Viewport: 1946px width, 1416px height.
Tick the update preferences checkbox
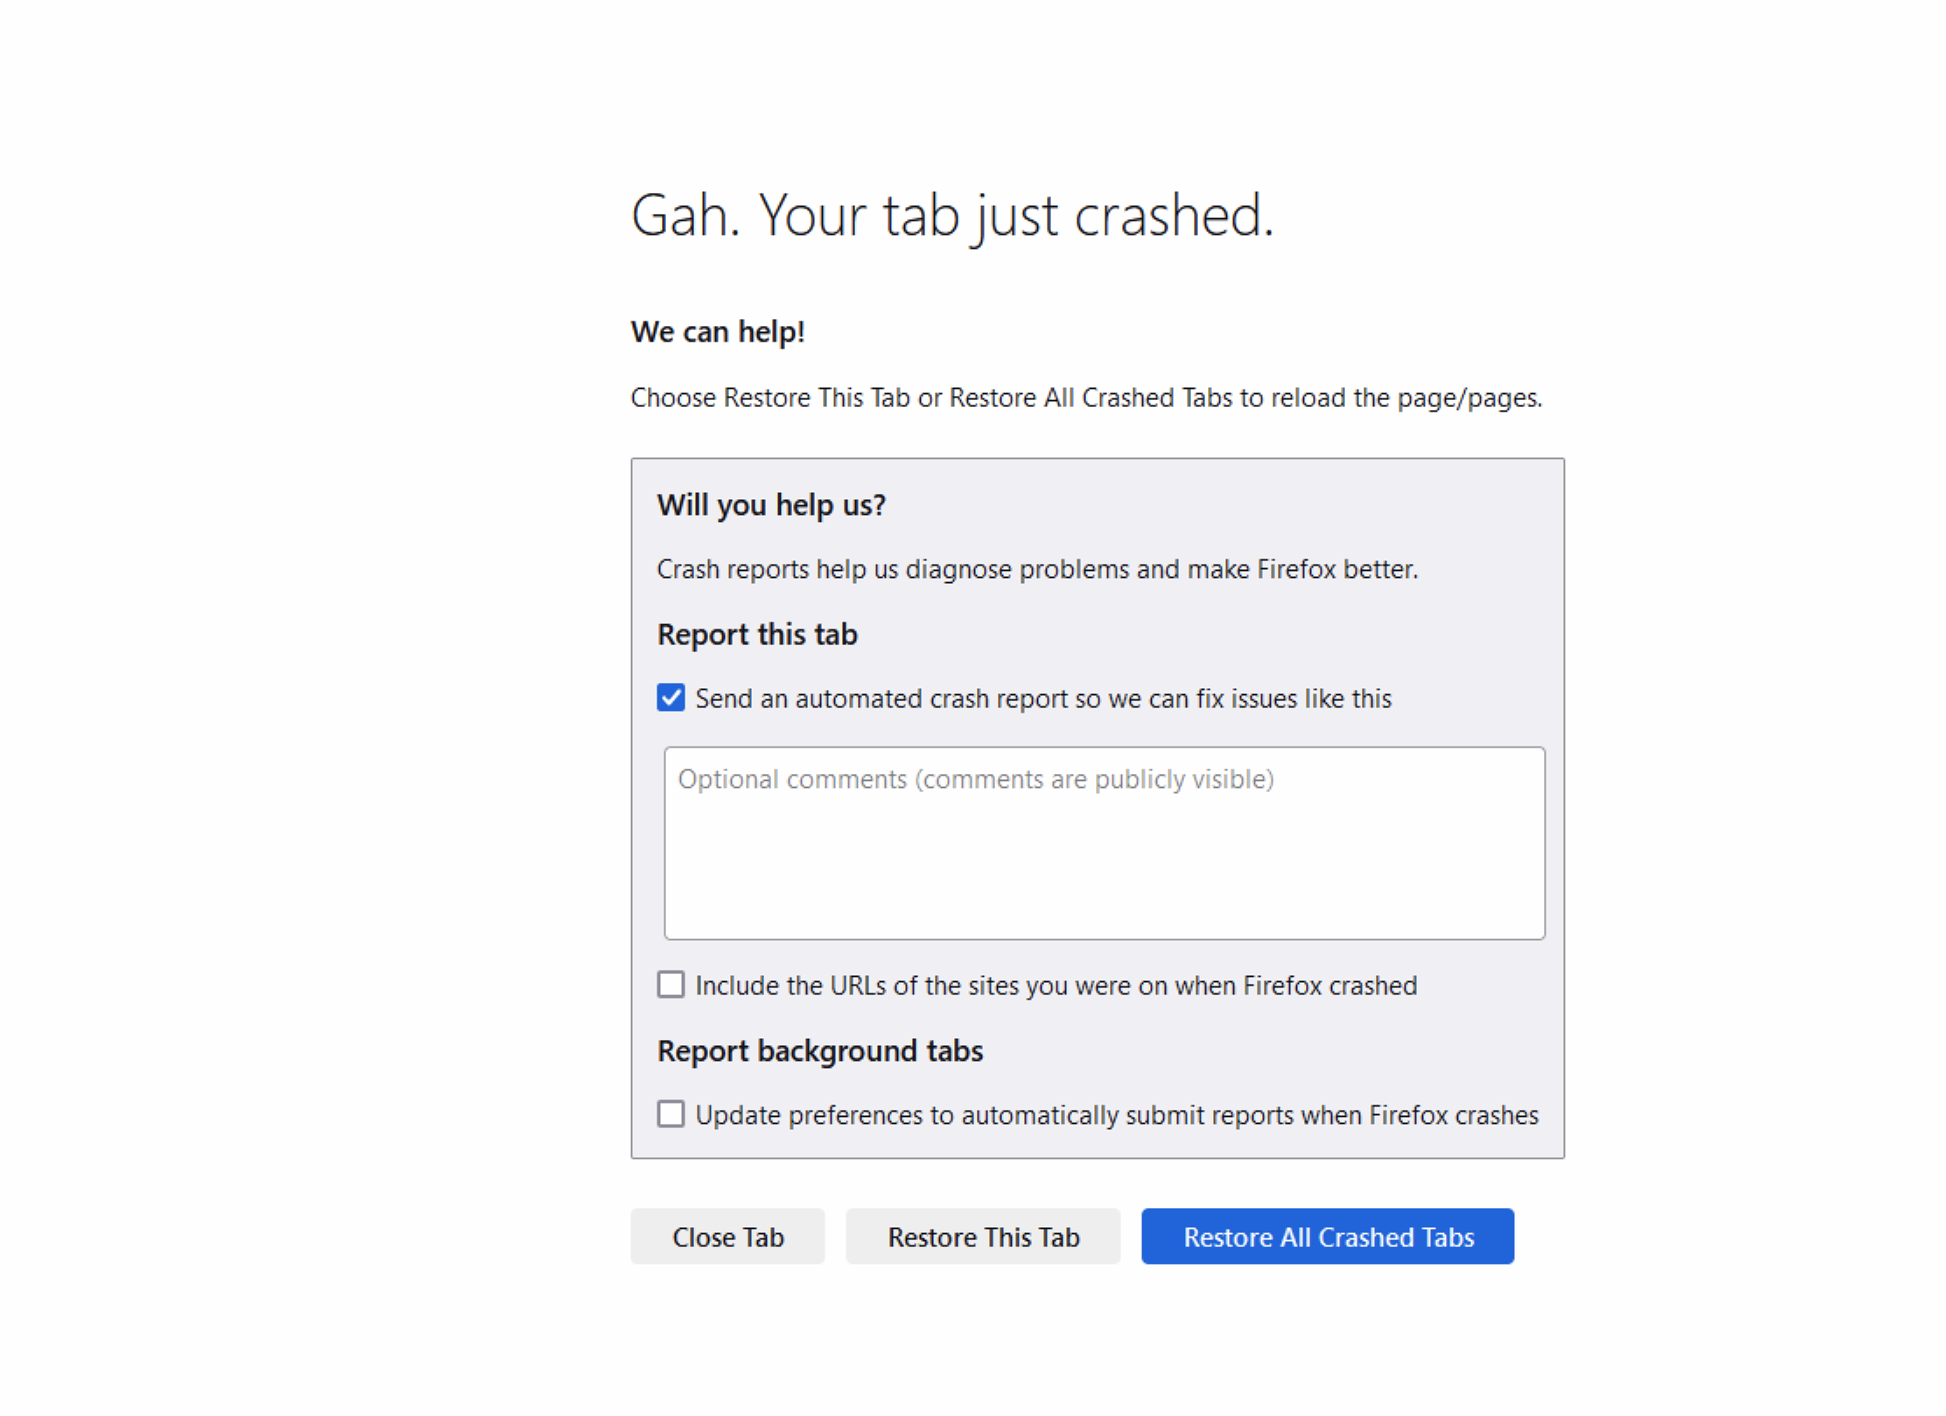pos(671,1114)
